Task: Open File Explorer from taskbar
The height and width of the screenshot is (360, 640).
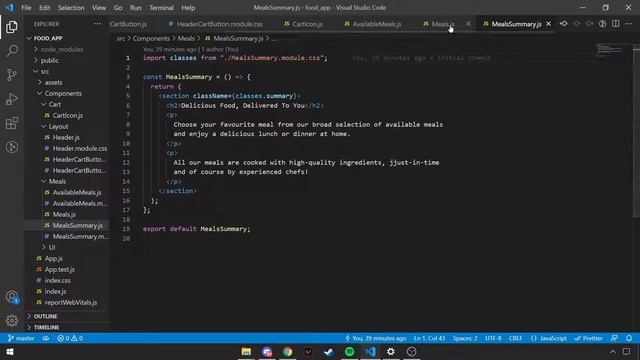Action: pyautogui.click(x=246, y=351)
